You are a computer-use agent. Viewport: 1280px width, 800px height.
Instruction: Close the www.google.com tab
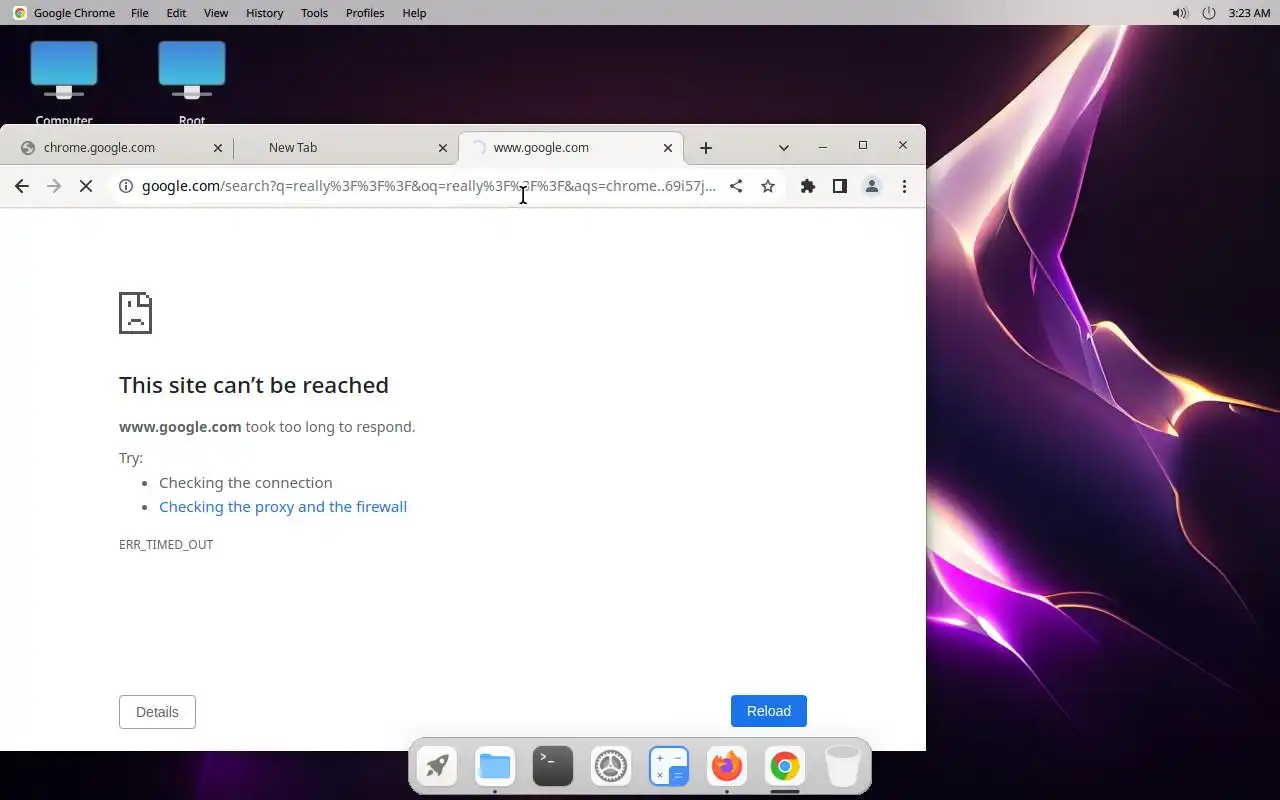pos(668,148)
